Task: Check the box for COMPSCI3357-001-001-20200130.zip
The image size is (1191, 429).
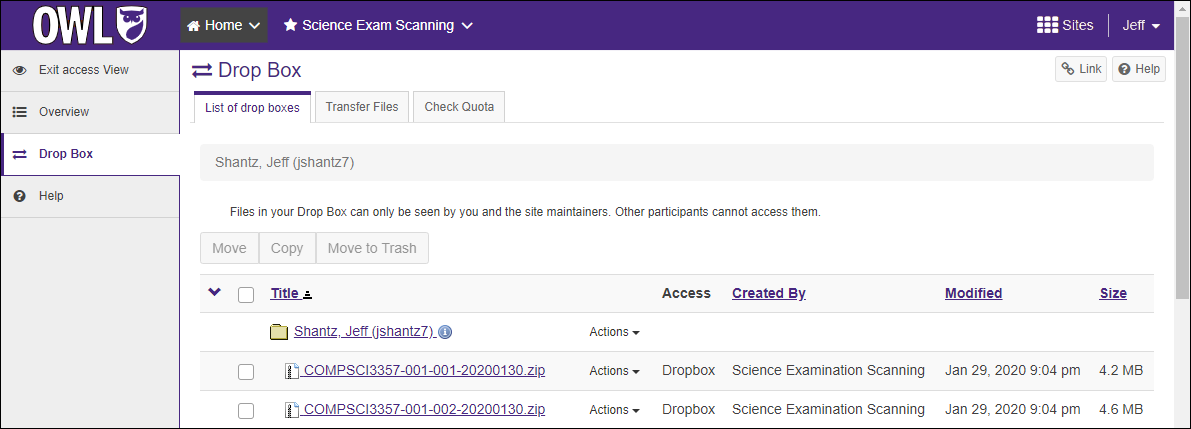Action: [x=246, y=372]
